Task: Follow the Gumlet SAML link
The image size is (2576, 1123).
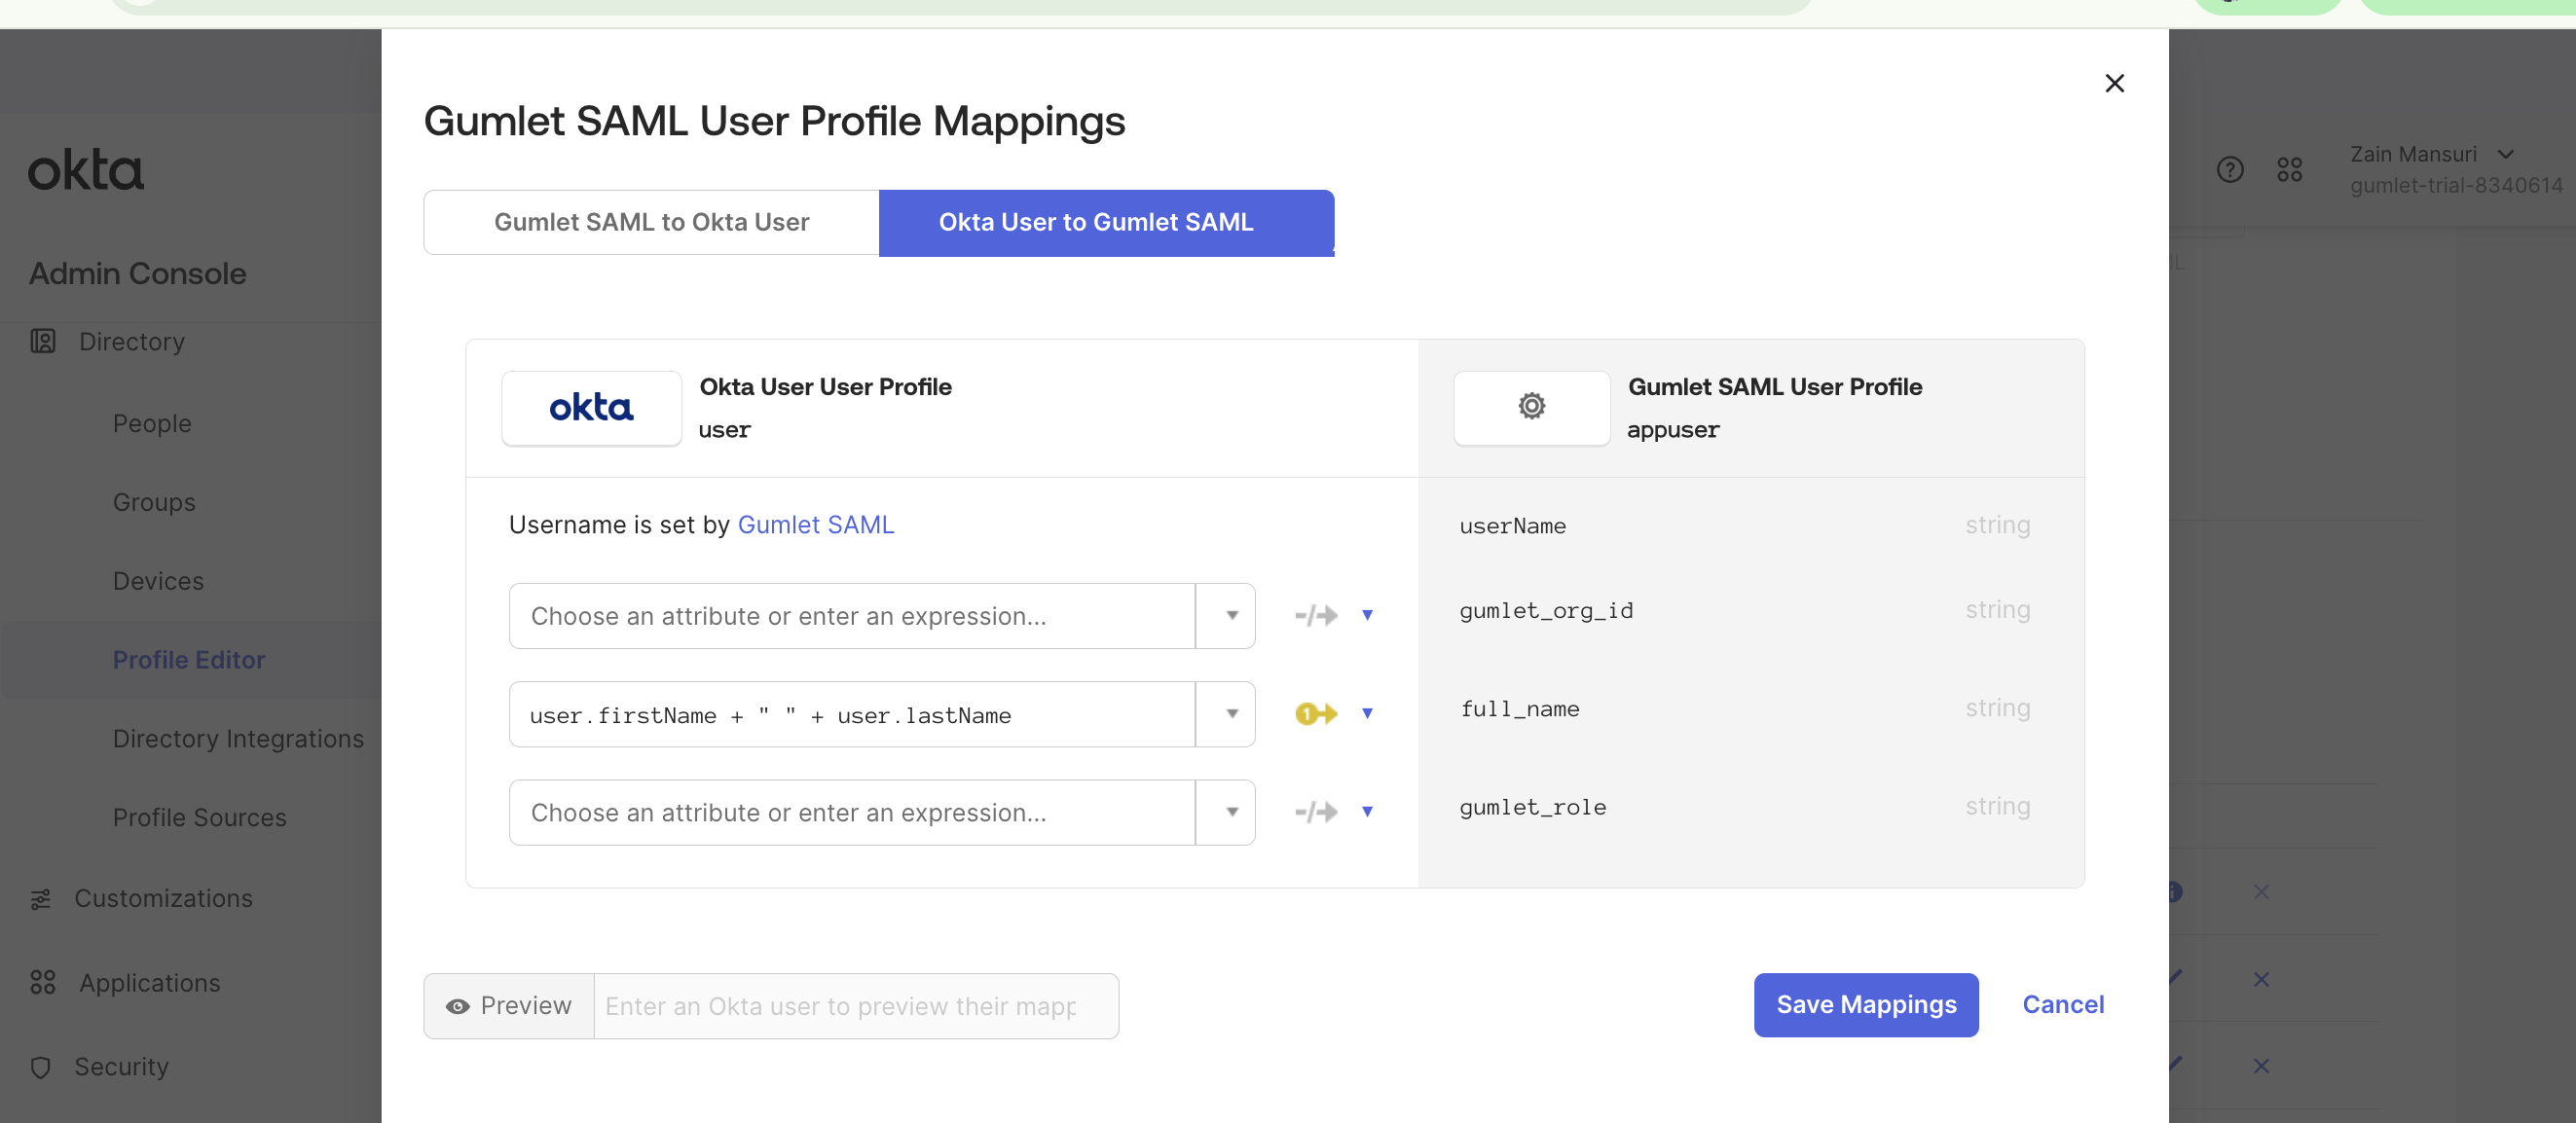Action: click(x=815, y=525)
